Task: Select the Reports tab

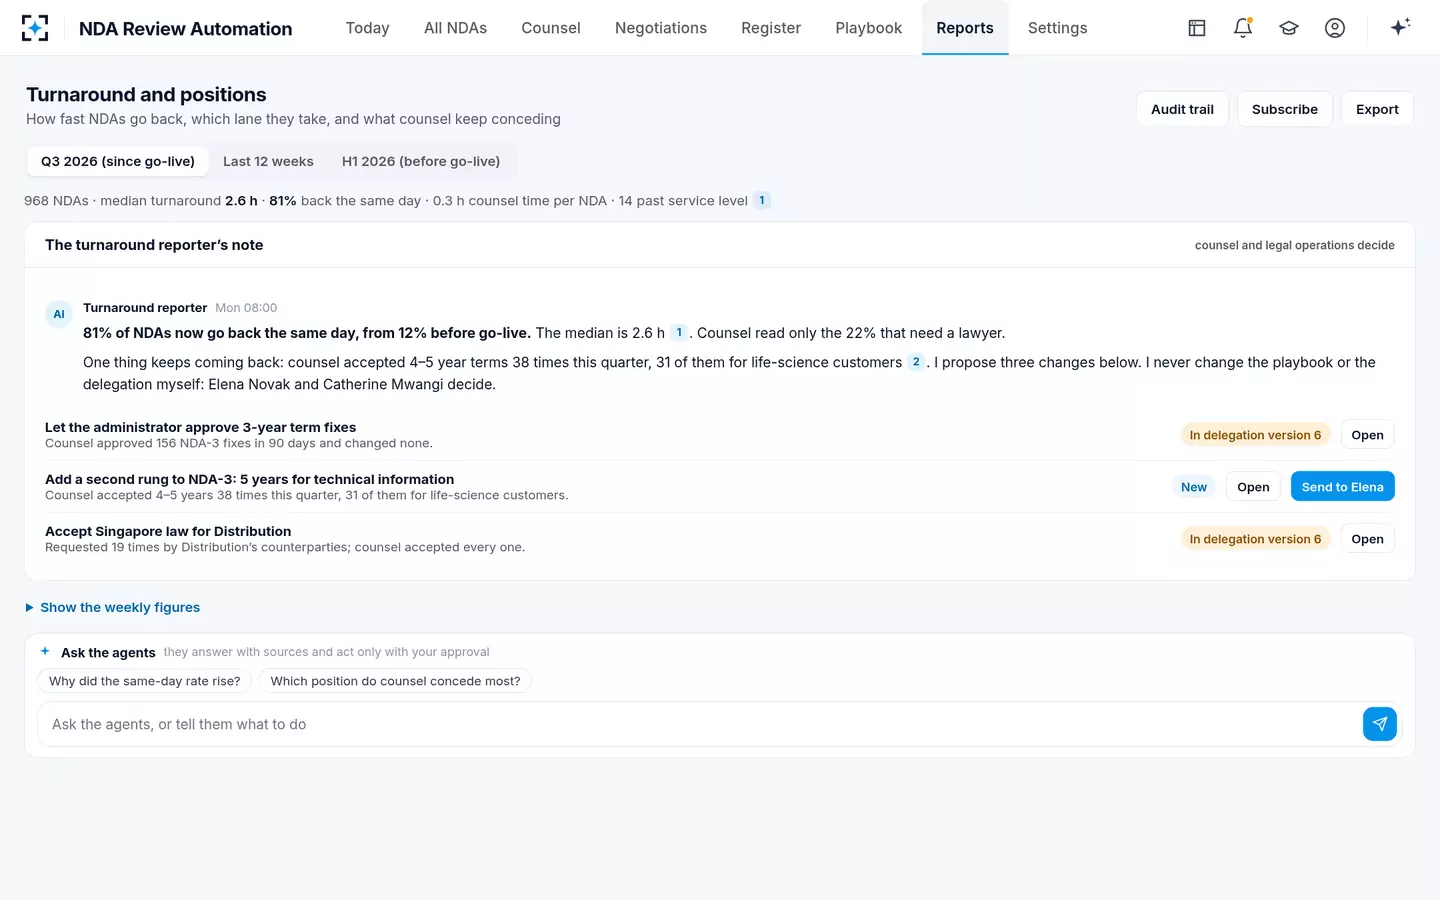Action: coord(965,28)
